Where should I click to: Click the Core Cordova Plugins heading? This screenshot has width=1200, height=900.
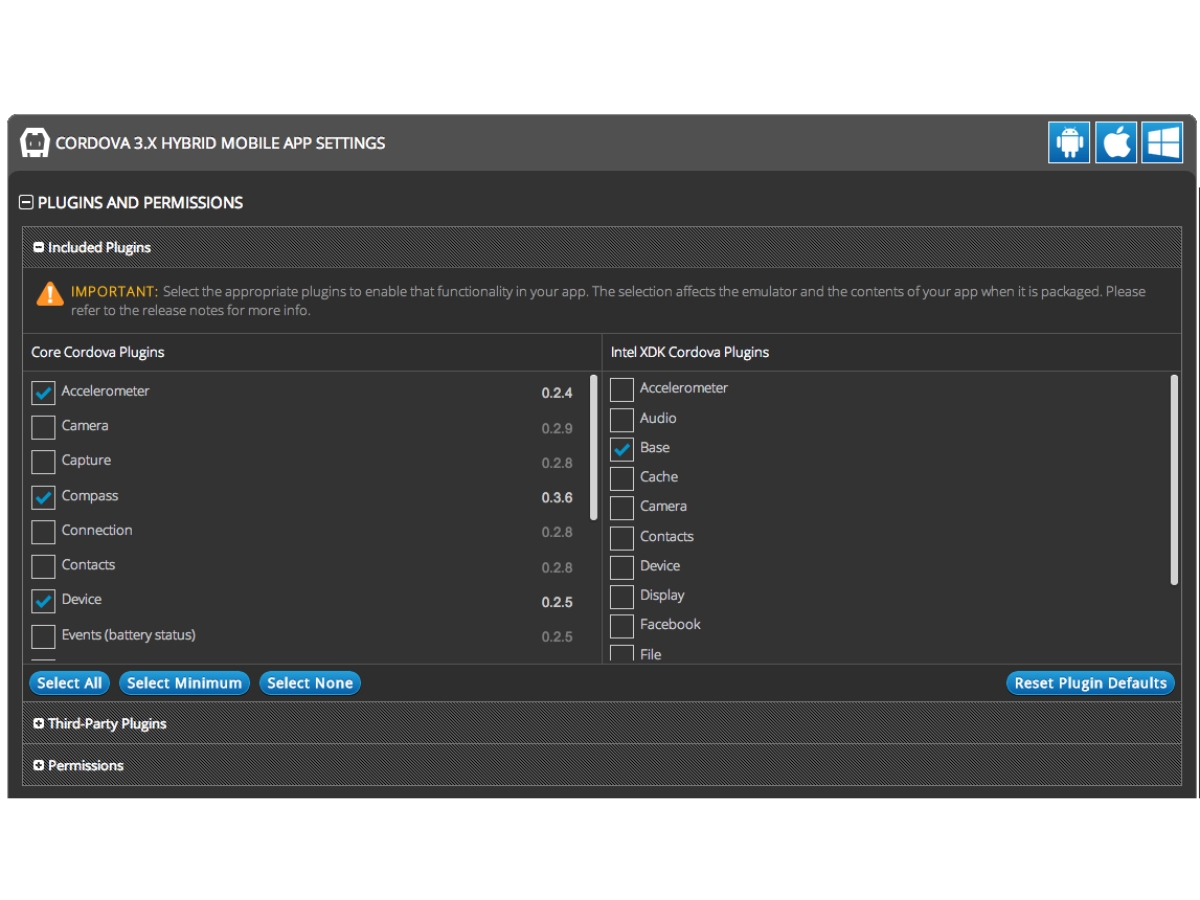point(98,352)
